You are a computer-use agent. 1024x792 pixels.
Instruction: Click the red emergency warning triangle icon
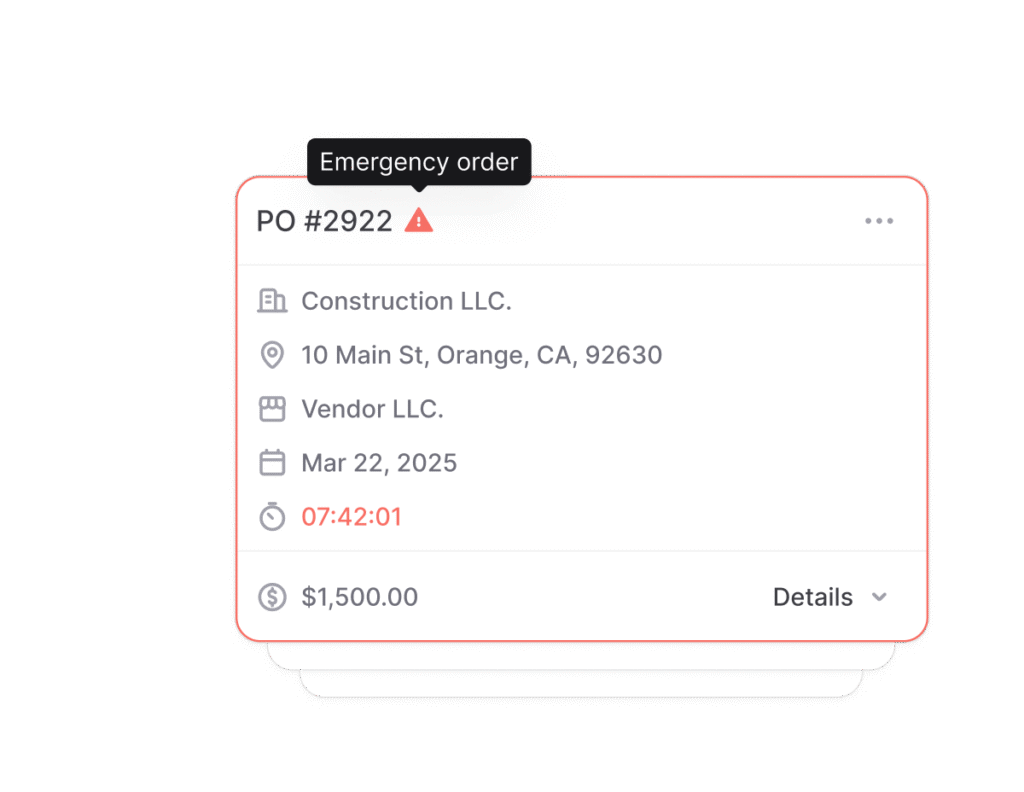click(419, 220)
